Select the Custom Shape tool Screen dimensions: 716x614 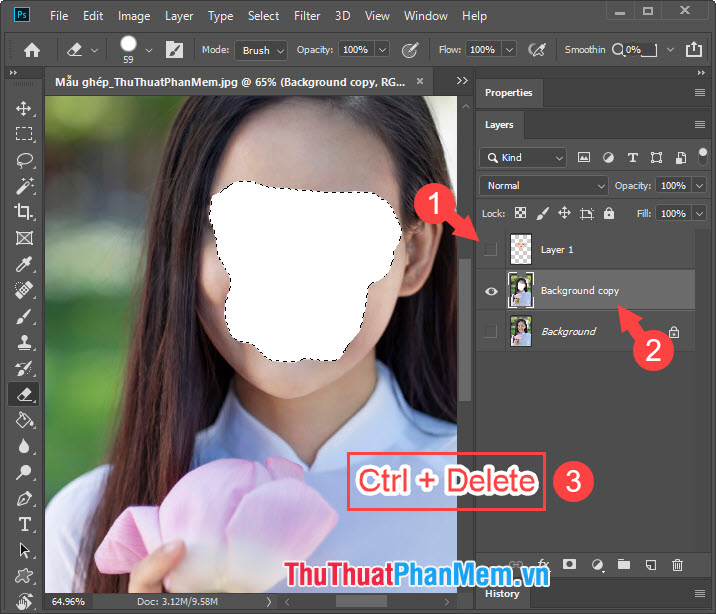coord(24,576)
